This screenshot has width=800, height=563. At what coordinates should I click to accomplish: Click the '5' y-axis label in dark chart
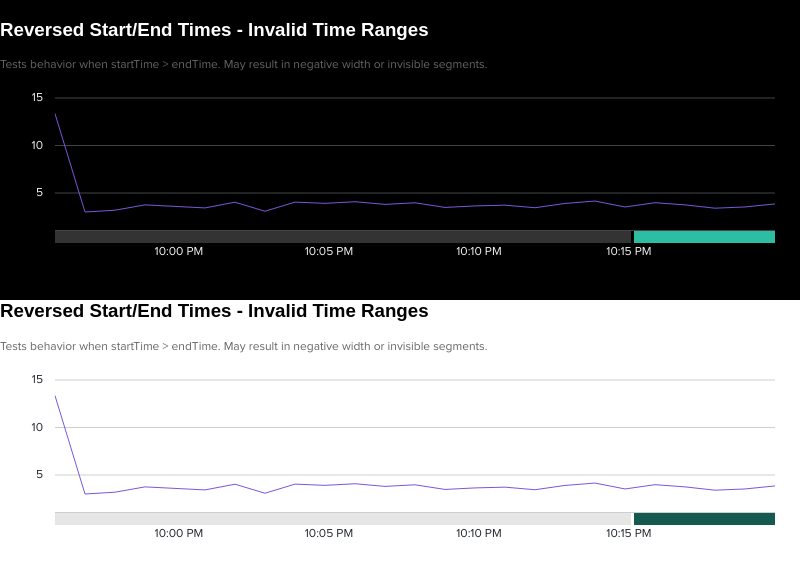click(40, 192)
